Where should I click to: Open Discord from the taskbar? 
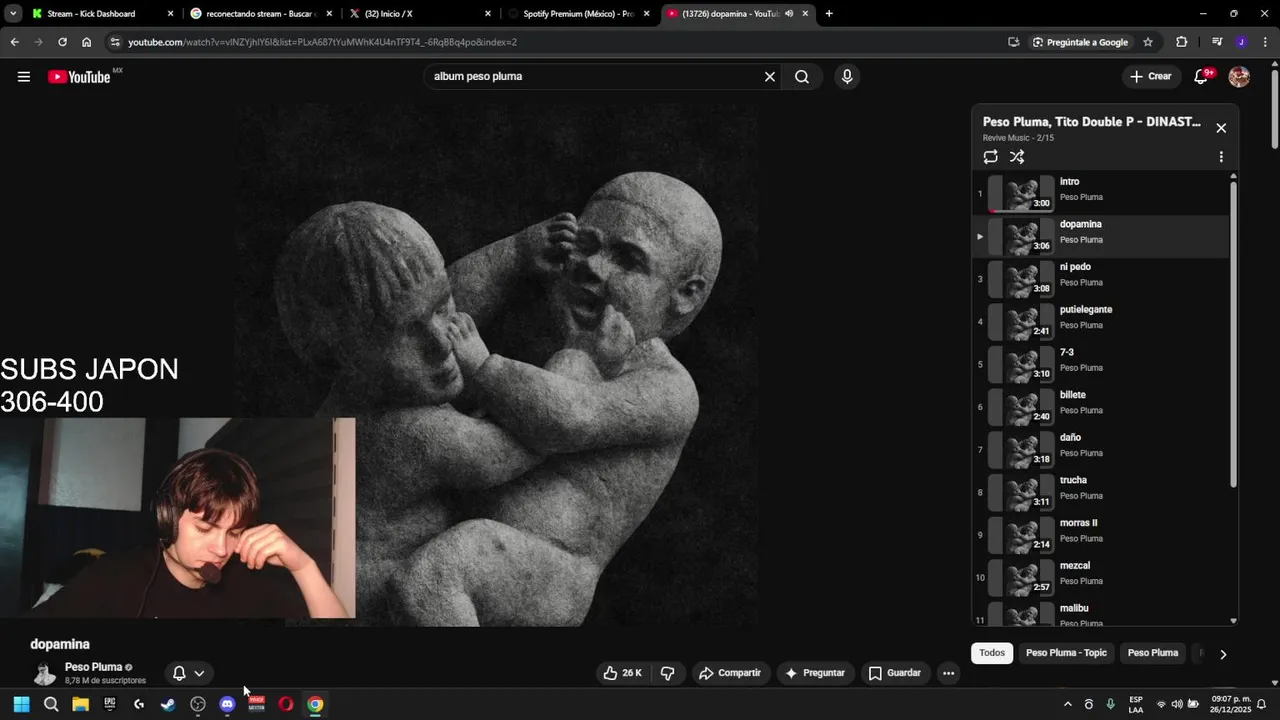pos(227,704)
